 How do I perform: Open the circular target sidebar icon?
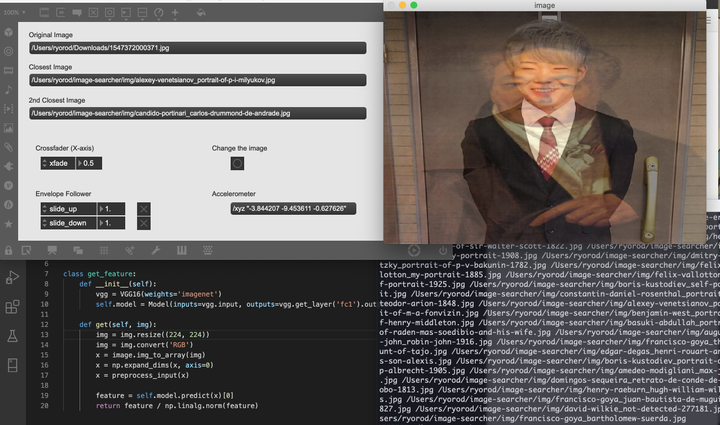pyautogui.click(x=8, y=51)
